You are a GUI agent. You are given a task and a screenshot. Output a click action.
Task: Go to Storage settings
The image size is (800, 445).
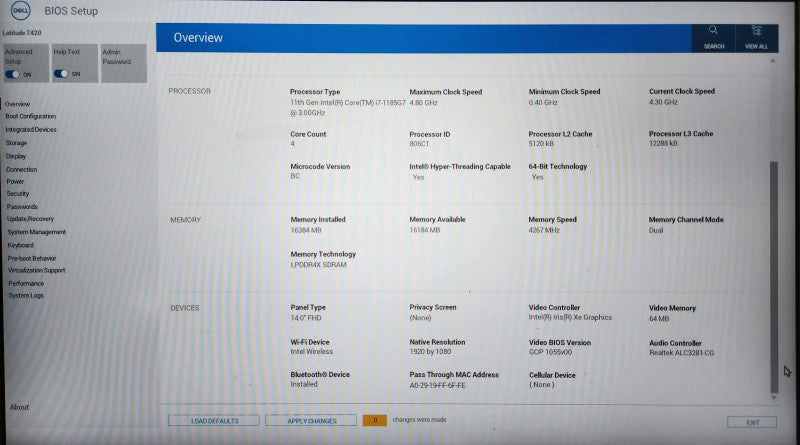coord(16,143)
